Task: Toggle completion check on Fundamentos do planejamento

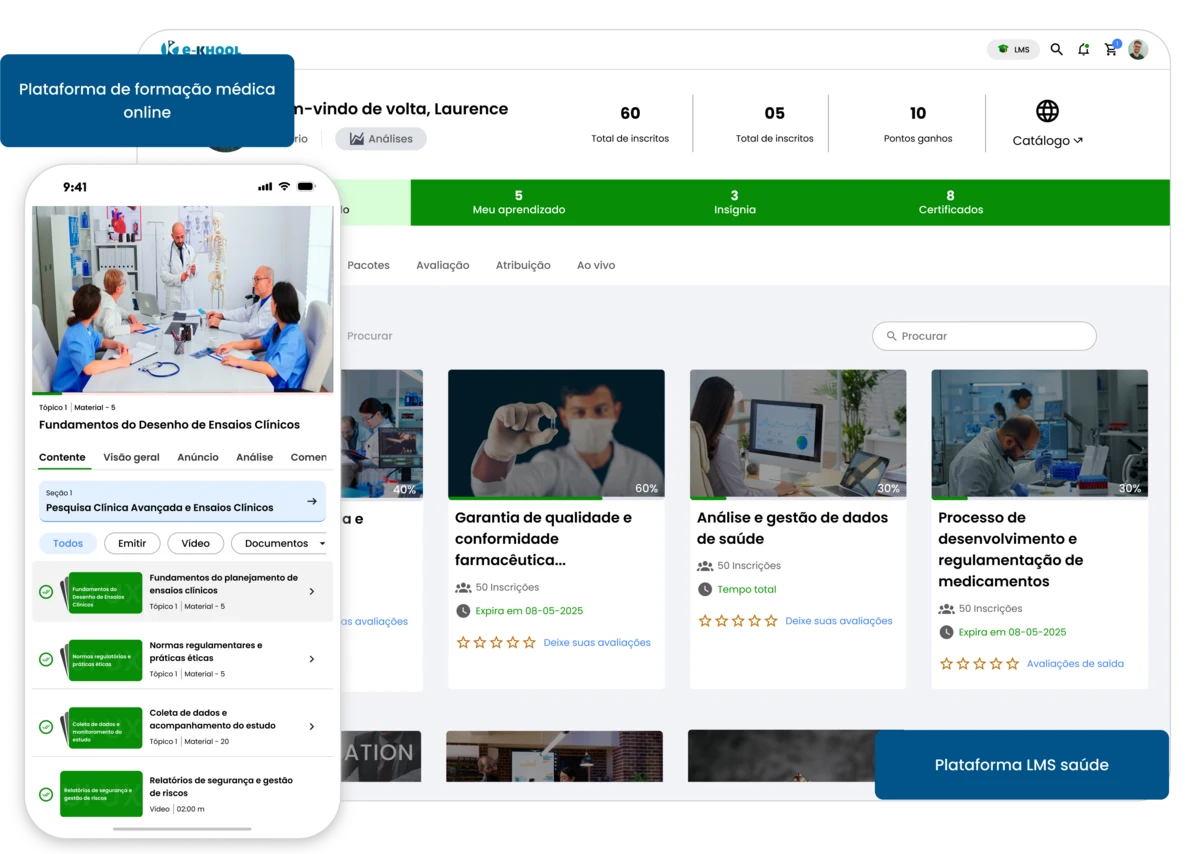Action: pos(46,591)
